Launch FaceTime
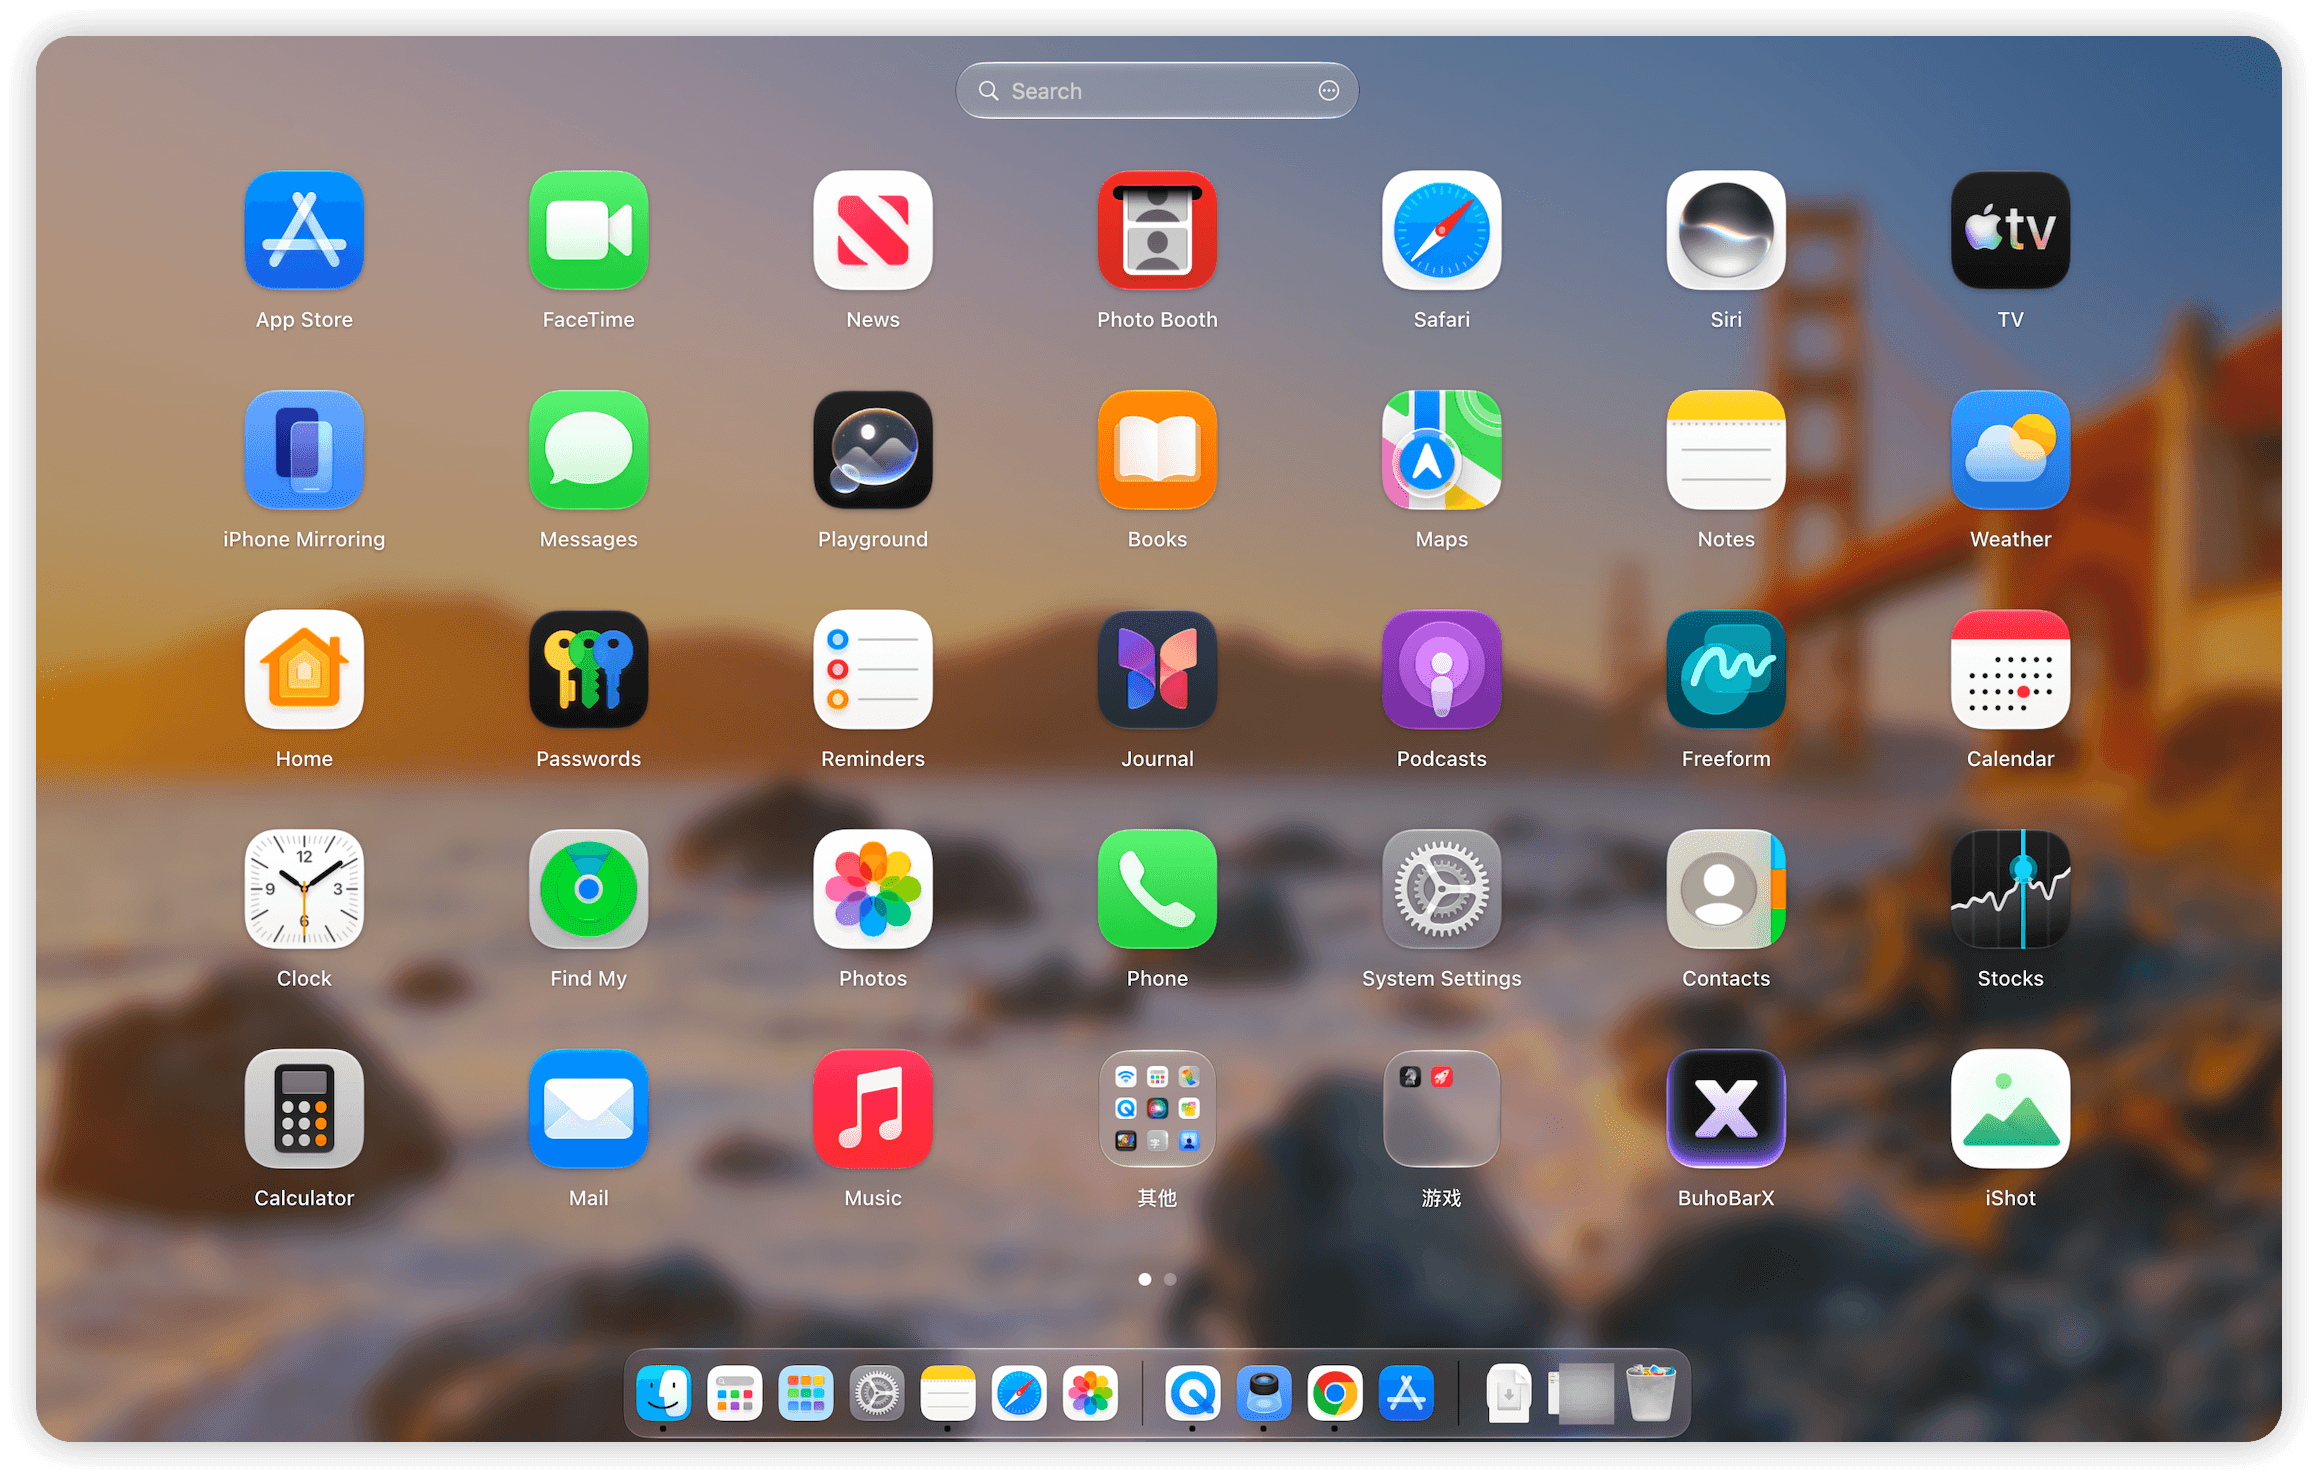 coord(588,230)
